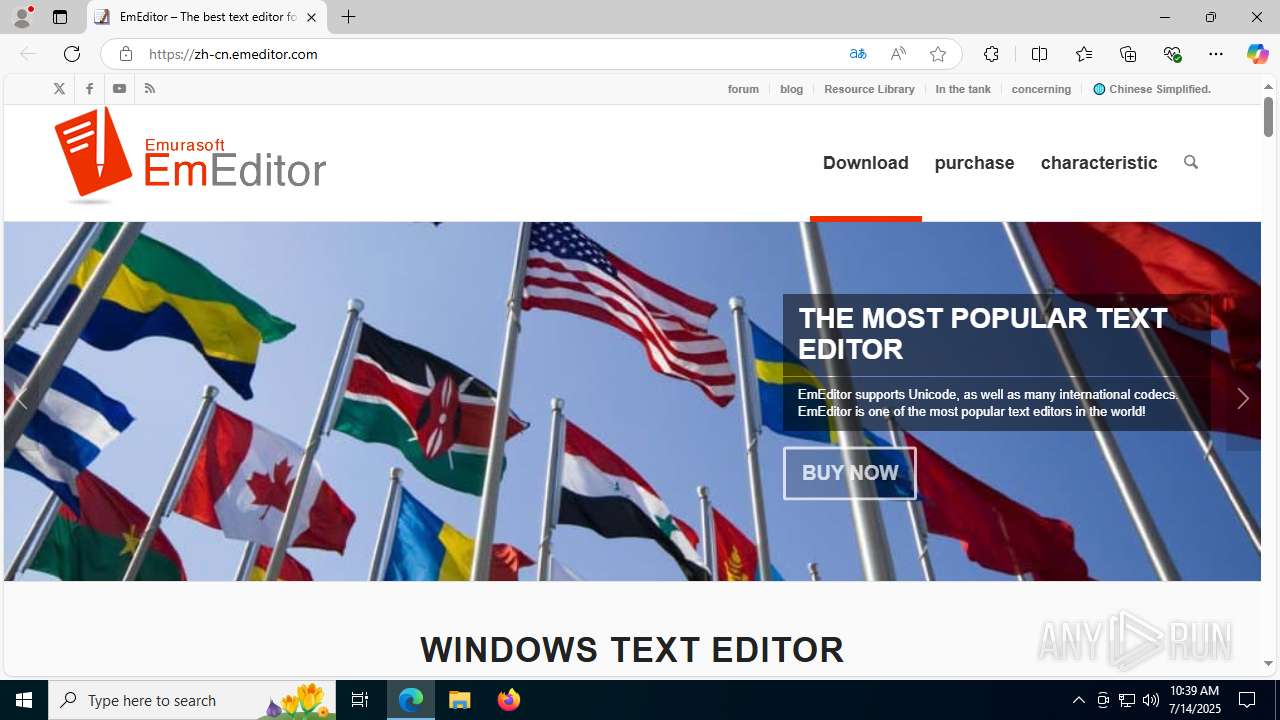
Task: Open the RSS feed icon
Action: click(x=149, y=89)
